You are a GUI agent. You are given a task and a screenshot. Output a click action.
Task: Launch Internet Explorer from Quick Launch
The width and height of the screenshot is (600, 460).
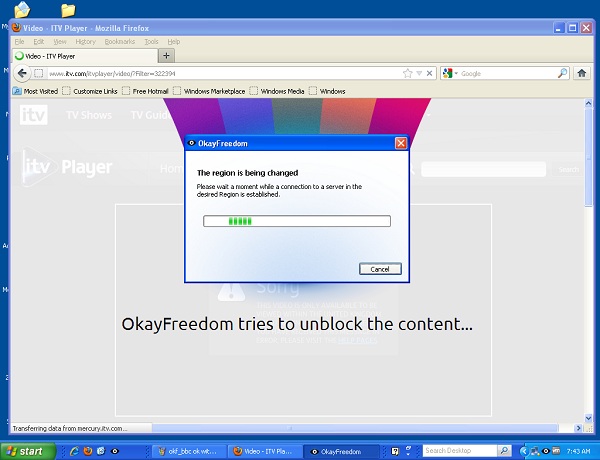pyautogui.click(x=74, y=451)
